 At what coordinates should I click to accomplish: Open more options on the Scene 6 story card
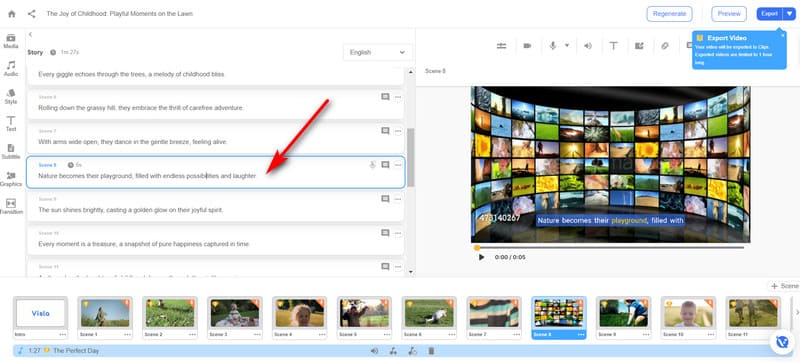pos(398,97)
